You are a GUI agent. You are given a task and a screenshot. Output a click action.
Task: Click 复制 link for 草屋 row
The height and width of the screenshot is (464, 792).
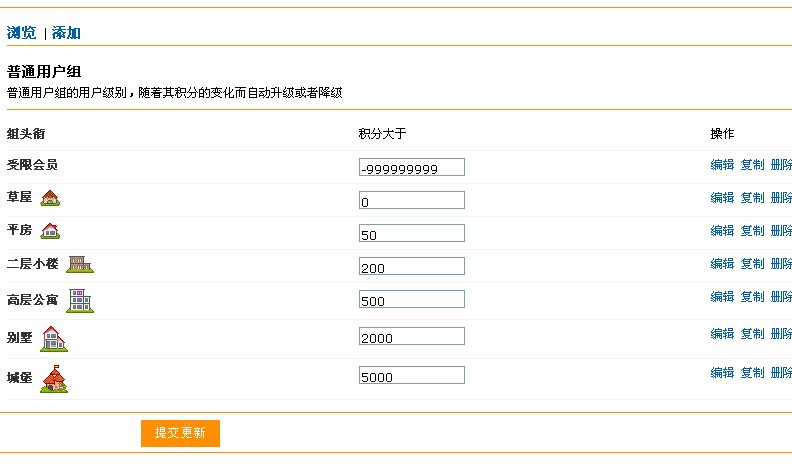pos(752,197)
